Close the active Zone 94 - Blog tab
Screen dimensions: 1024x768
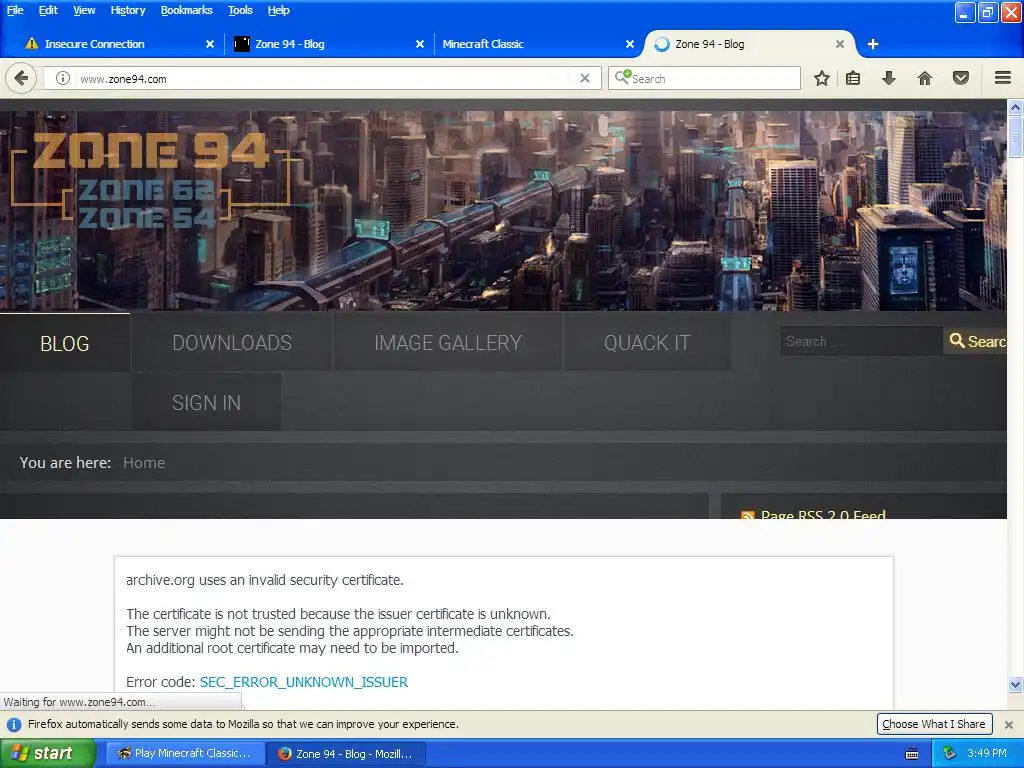click(x=840, y=44)
